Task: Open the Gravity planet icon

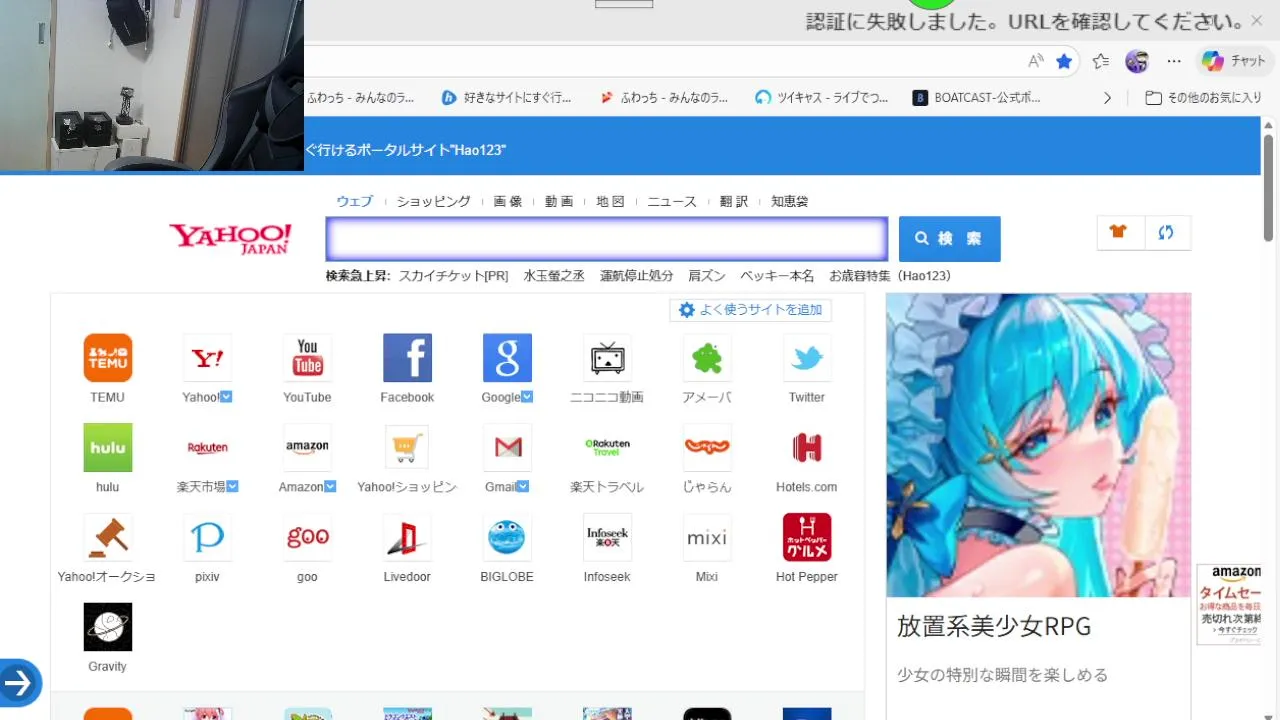Action: 108,628
